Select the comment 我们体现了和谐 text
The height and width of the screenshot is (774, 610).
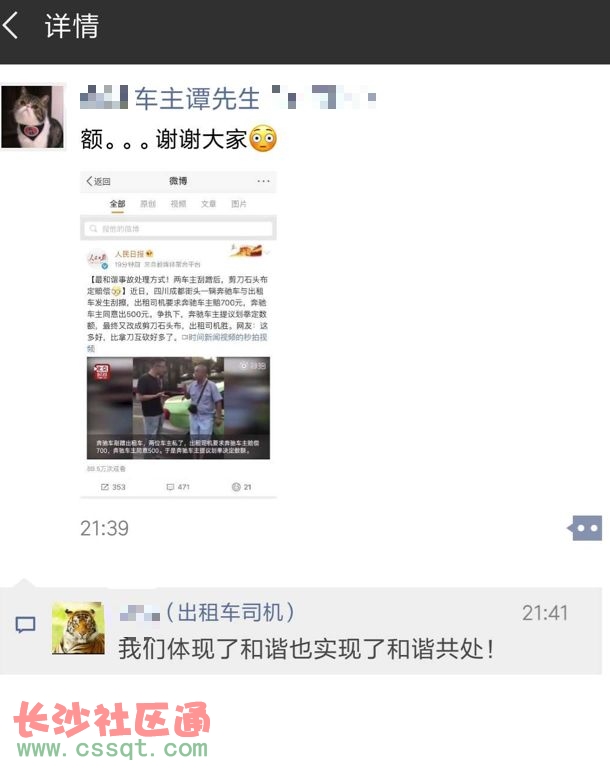(x=306, y=649)
